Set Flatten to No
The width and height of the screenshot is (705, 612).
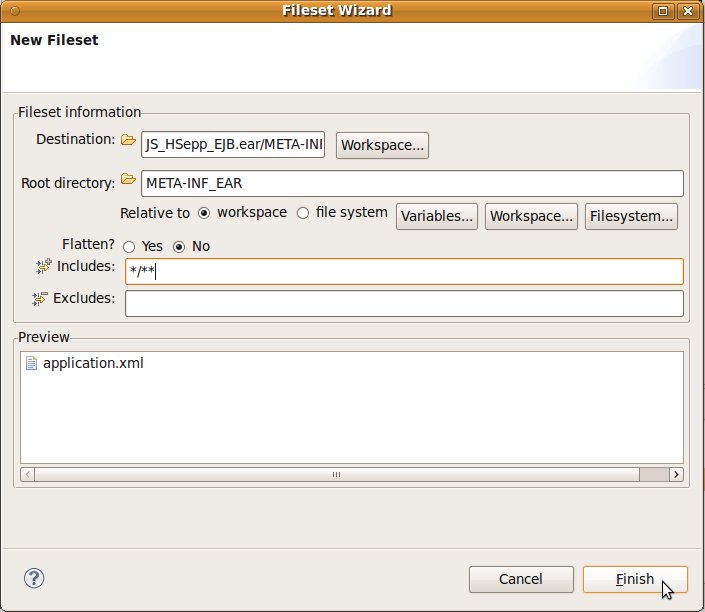(180, 247)
